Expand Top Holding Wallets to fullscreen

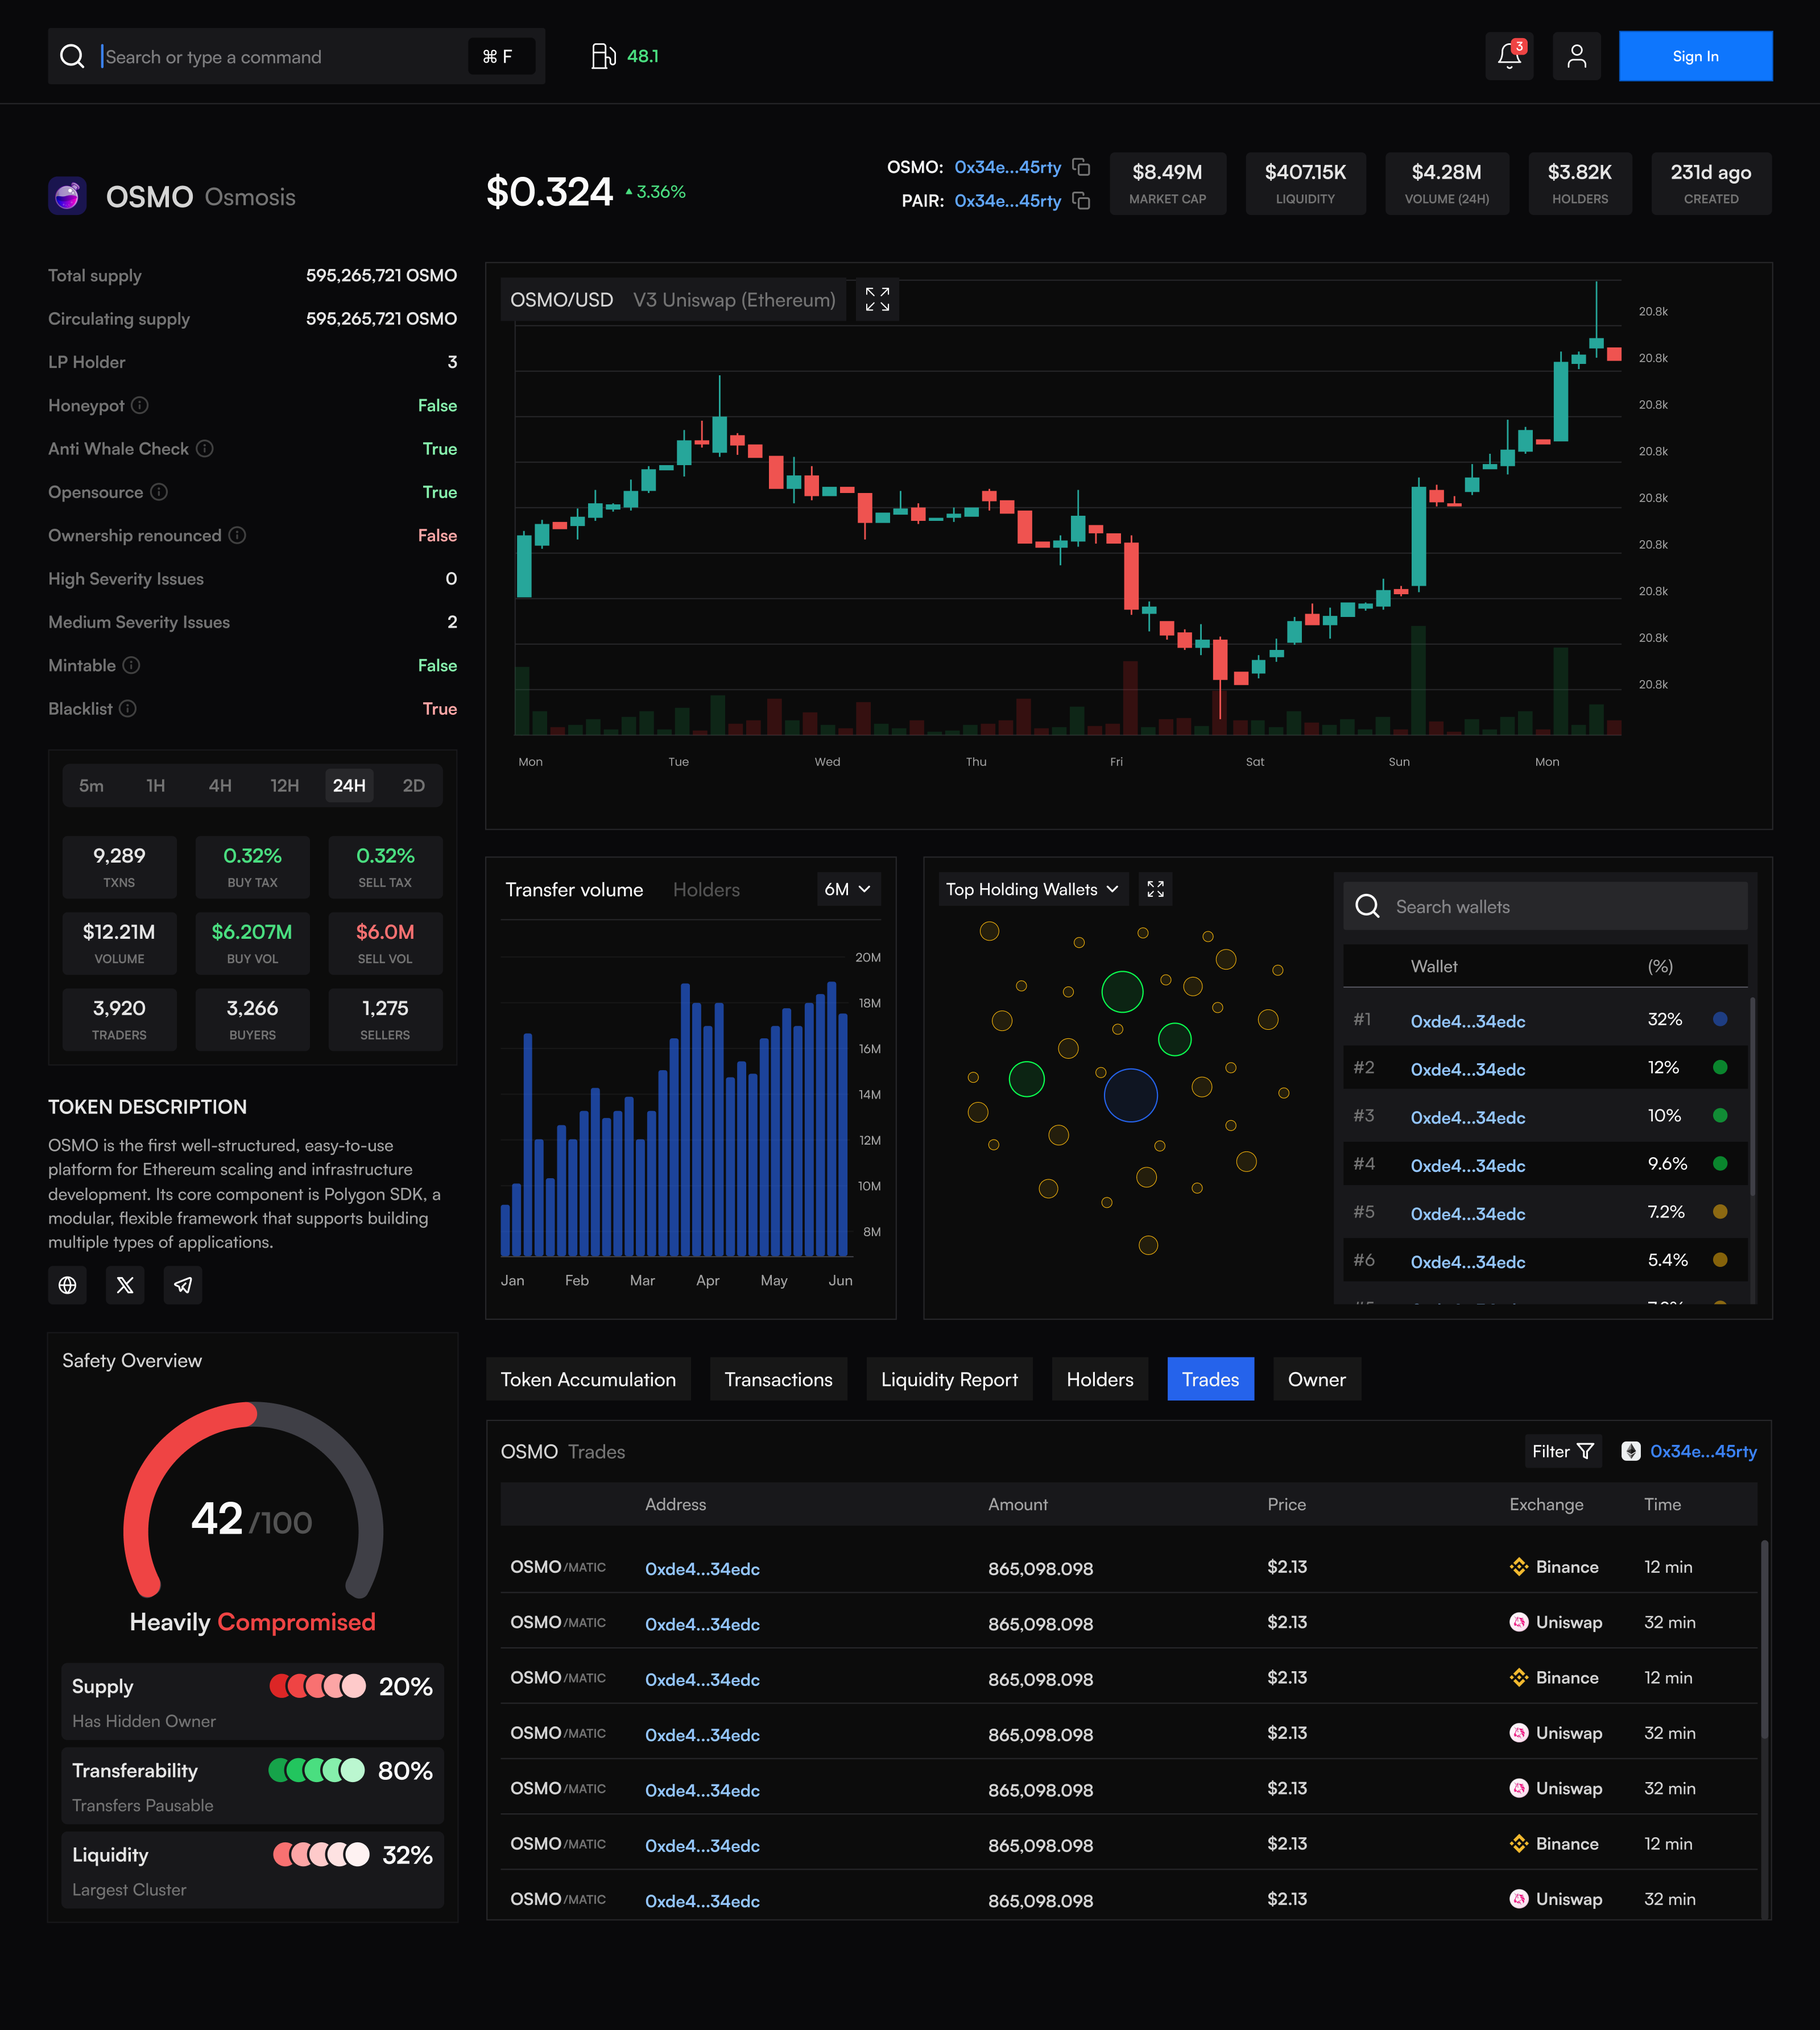[1155, 889]
